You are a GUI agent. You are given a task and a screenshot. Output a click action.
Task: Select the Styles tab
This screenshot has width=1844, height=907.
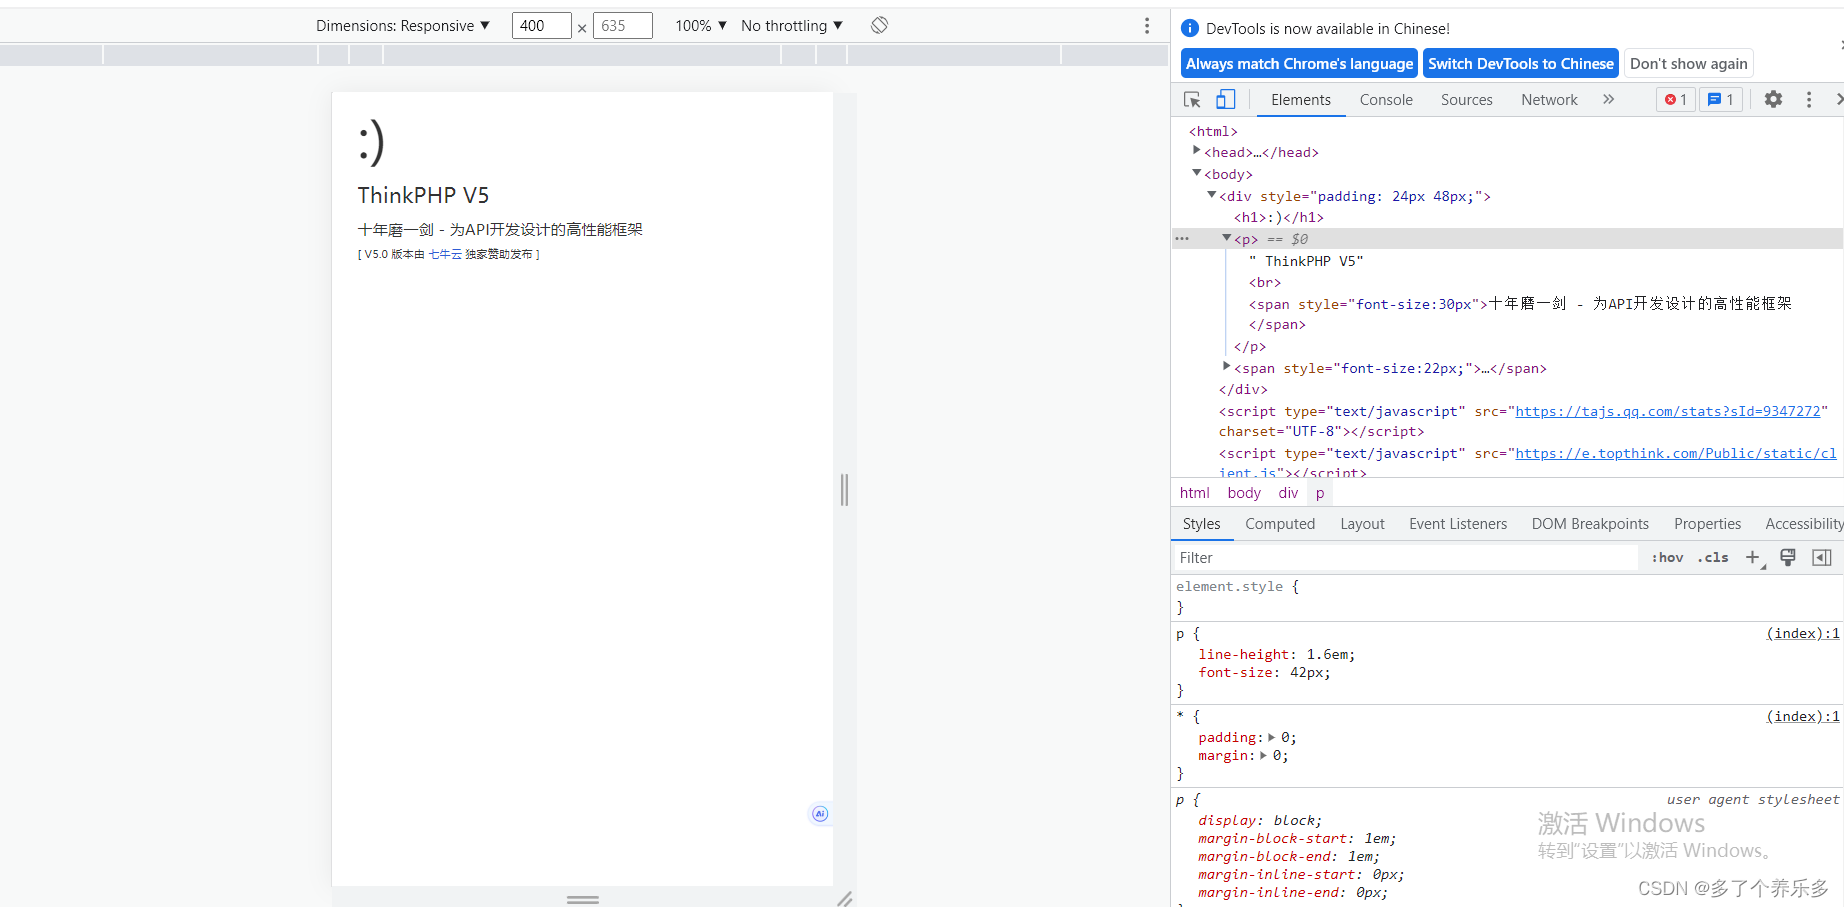[1201, 524]
